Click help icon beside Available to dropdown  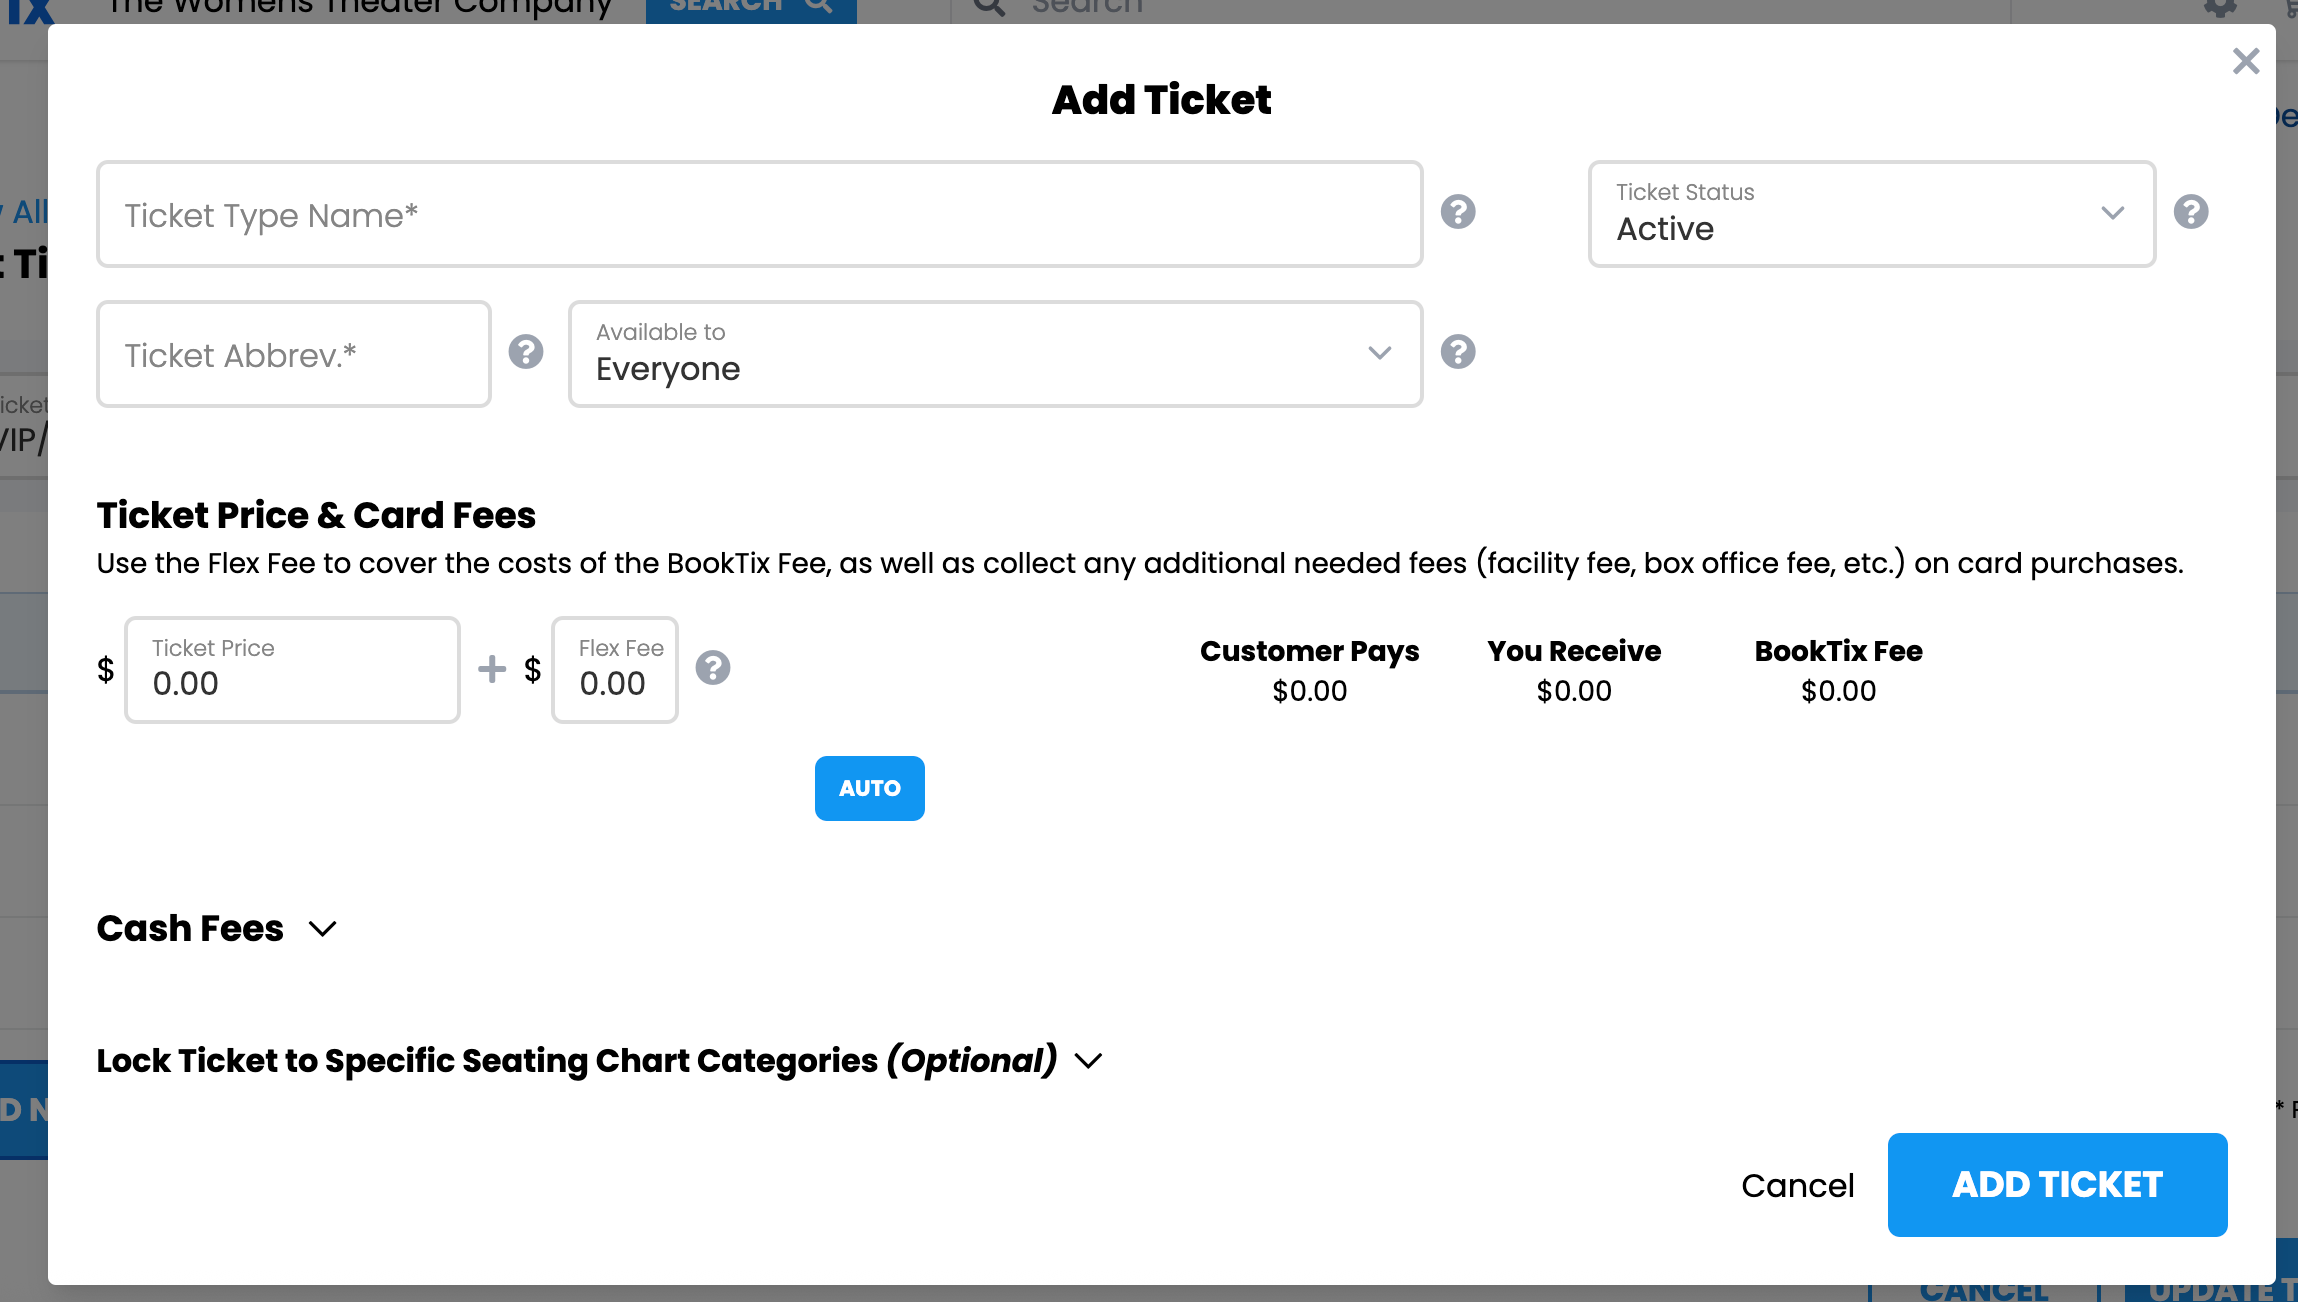[1458, 352]
